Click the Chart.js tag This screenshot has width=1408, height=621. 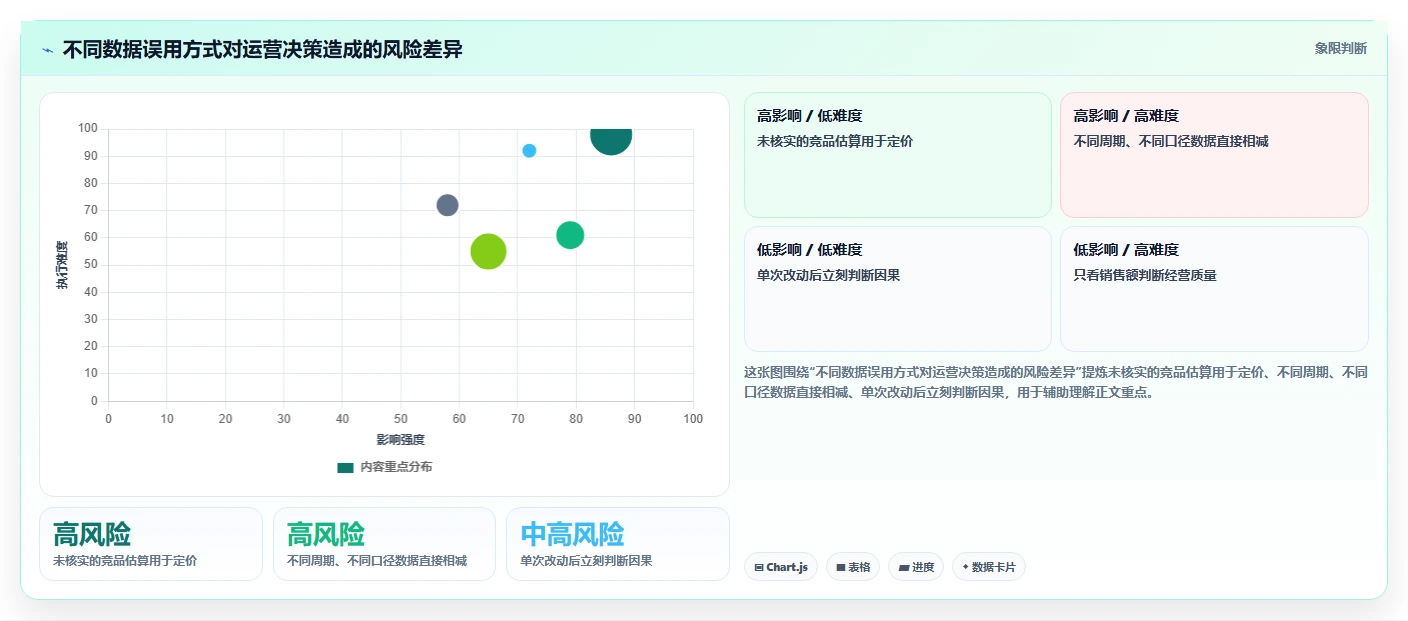tap(780, 567)
